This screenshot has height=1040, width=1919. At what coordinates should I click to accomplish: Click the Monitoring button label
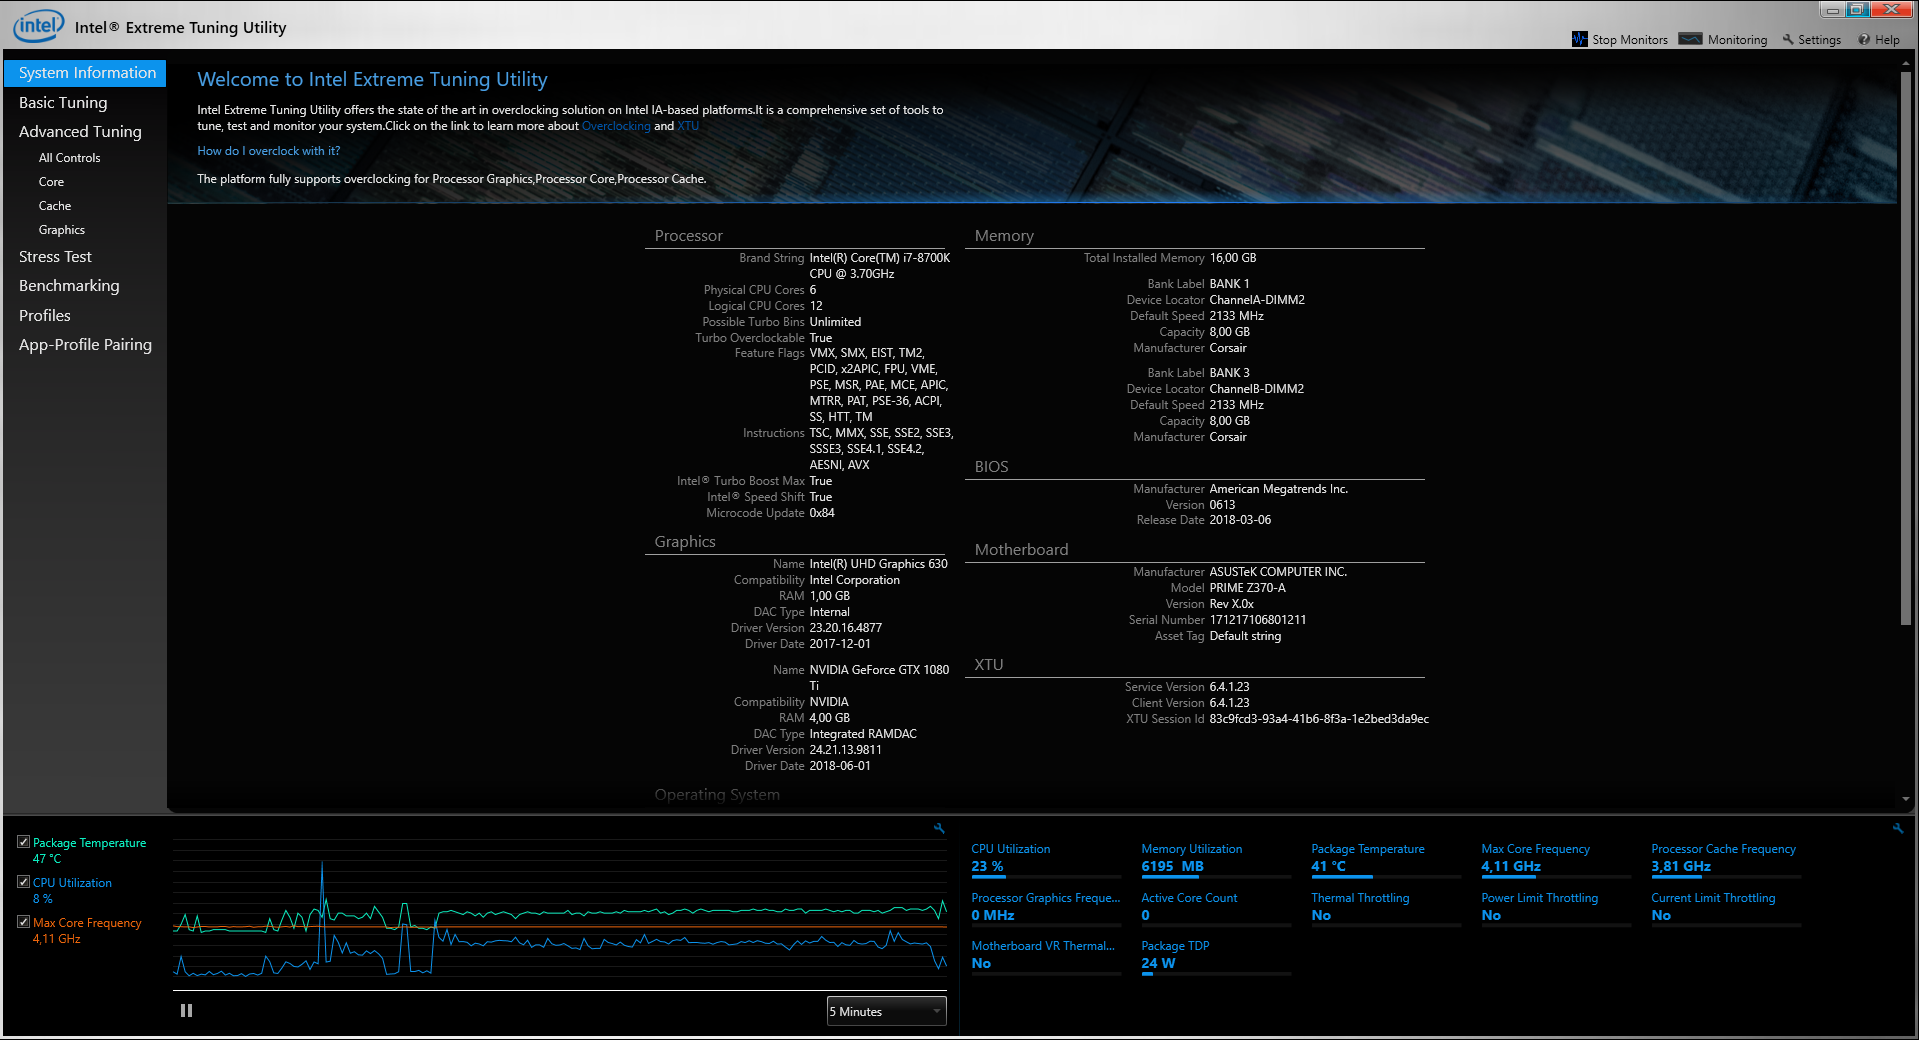[1737, 40]
